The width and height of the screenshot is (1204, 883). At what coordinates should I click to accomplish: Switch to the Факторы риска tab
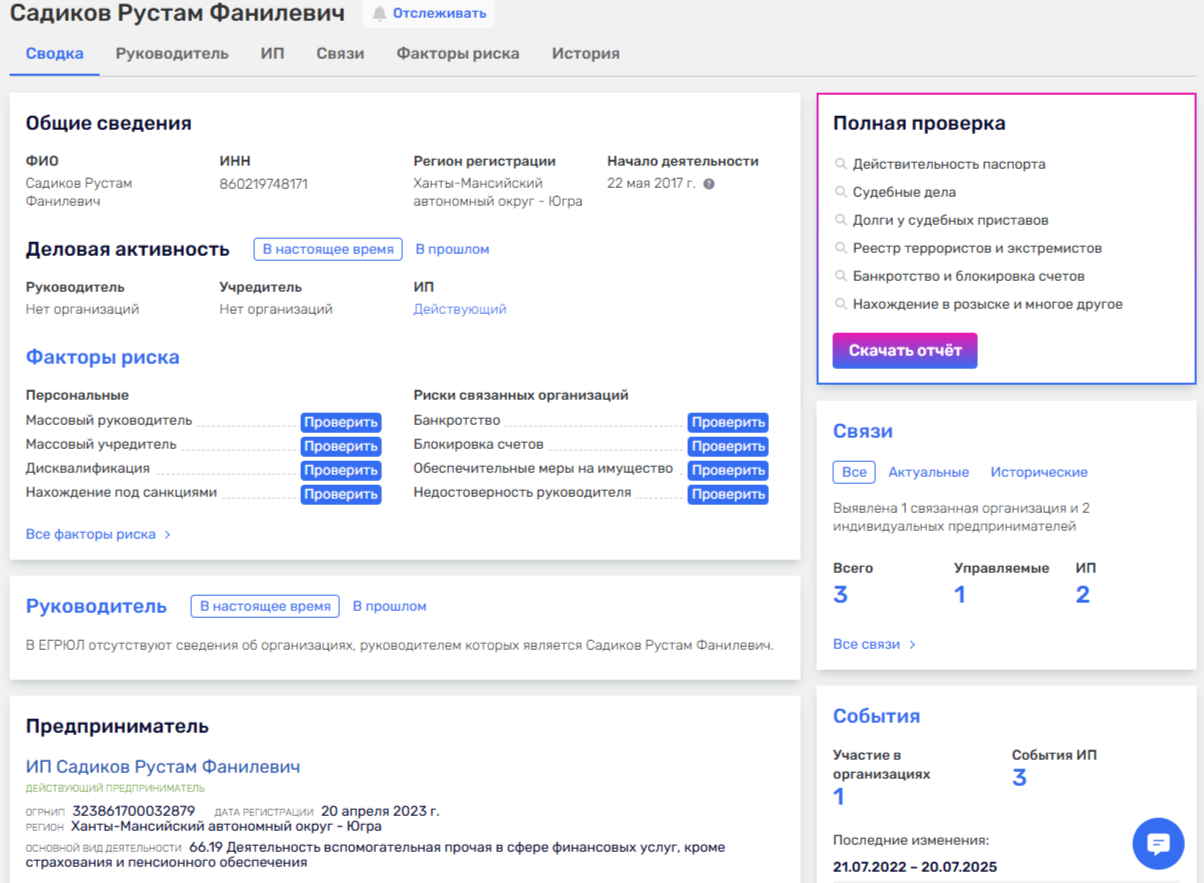coord(457,54)
